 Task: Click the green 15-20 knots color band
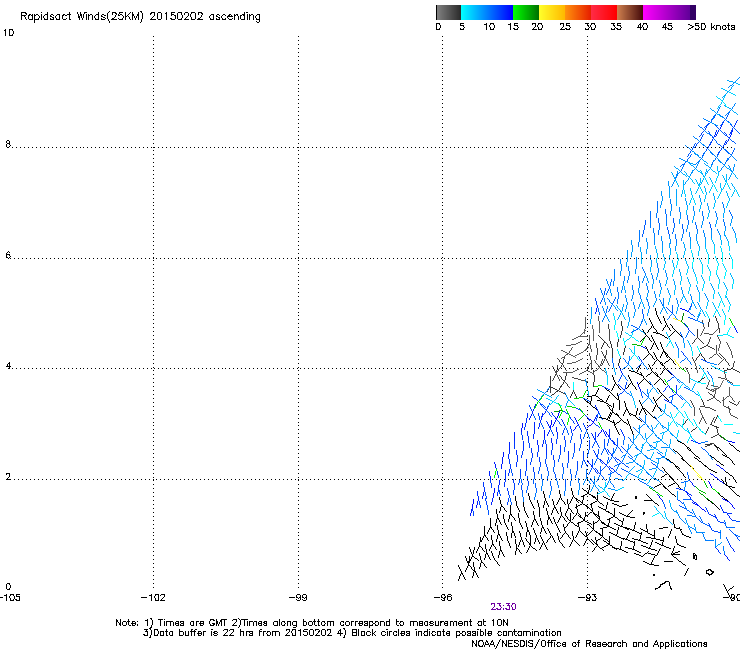[526, 12]
